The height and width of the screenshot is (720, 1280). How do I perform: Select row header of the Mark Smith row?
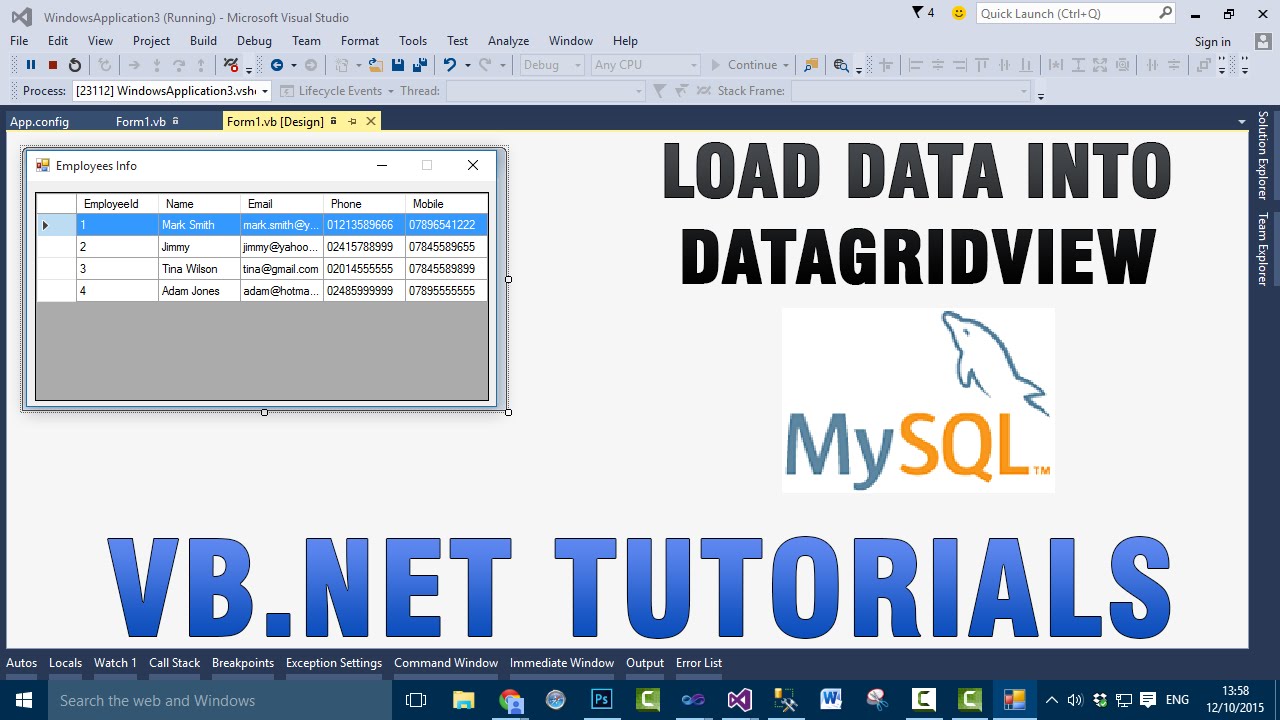[x=56, y=225]
